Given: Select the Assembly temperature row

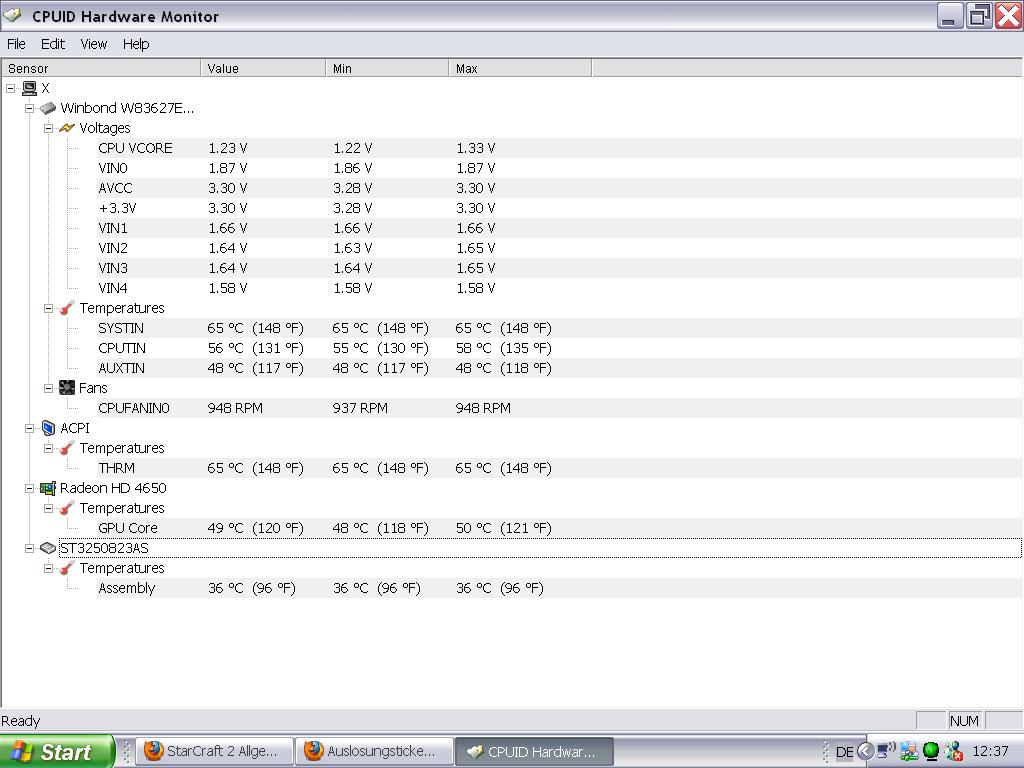Looking at the screenshot, I should pos(559,588).
